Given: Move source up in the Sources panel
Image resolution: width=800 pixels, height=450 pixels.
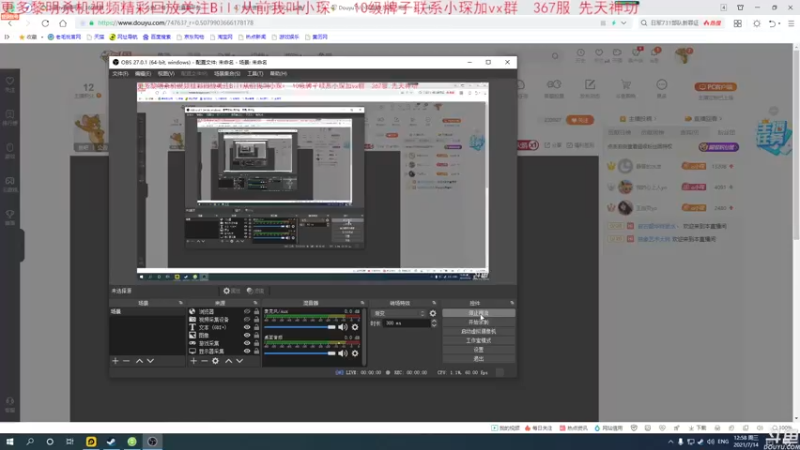Looking at the screenshot, I should point(229,361).
